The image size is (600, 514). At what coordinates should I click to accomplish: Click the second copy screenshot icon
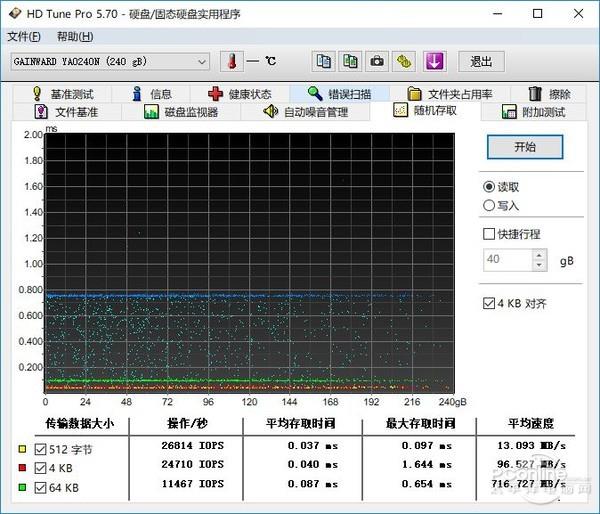pyautogui.click(x=350, y=61)
